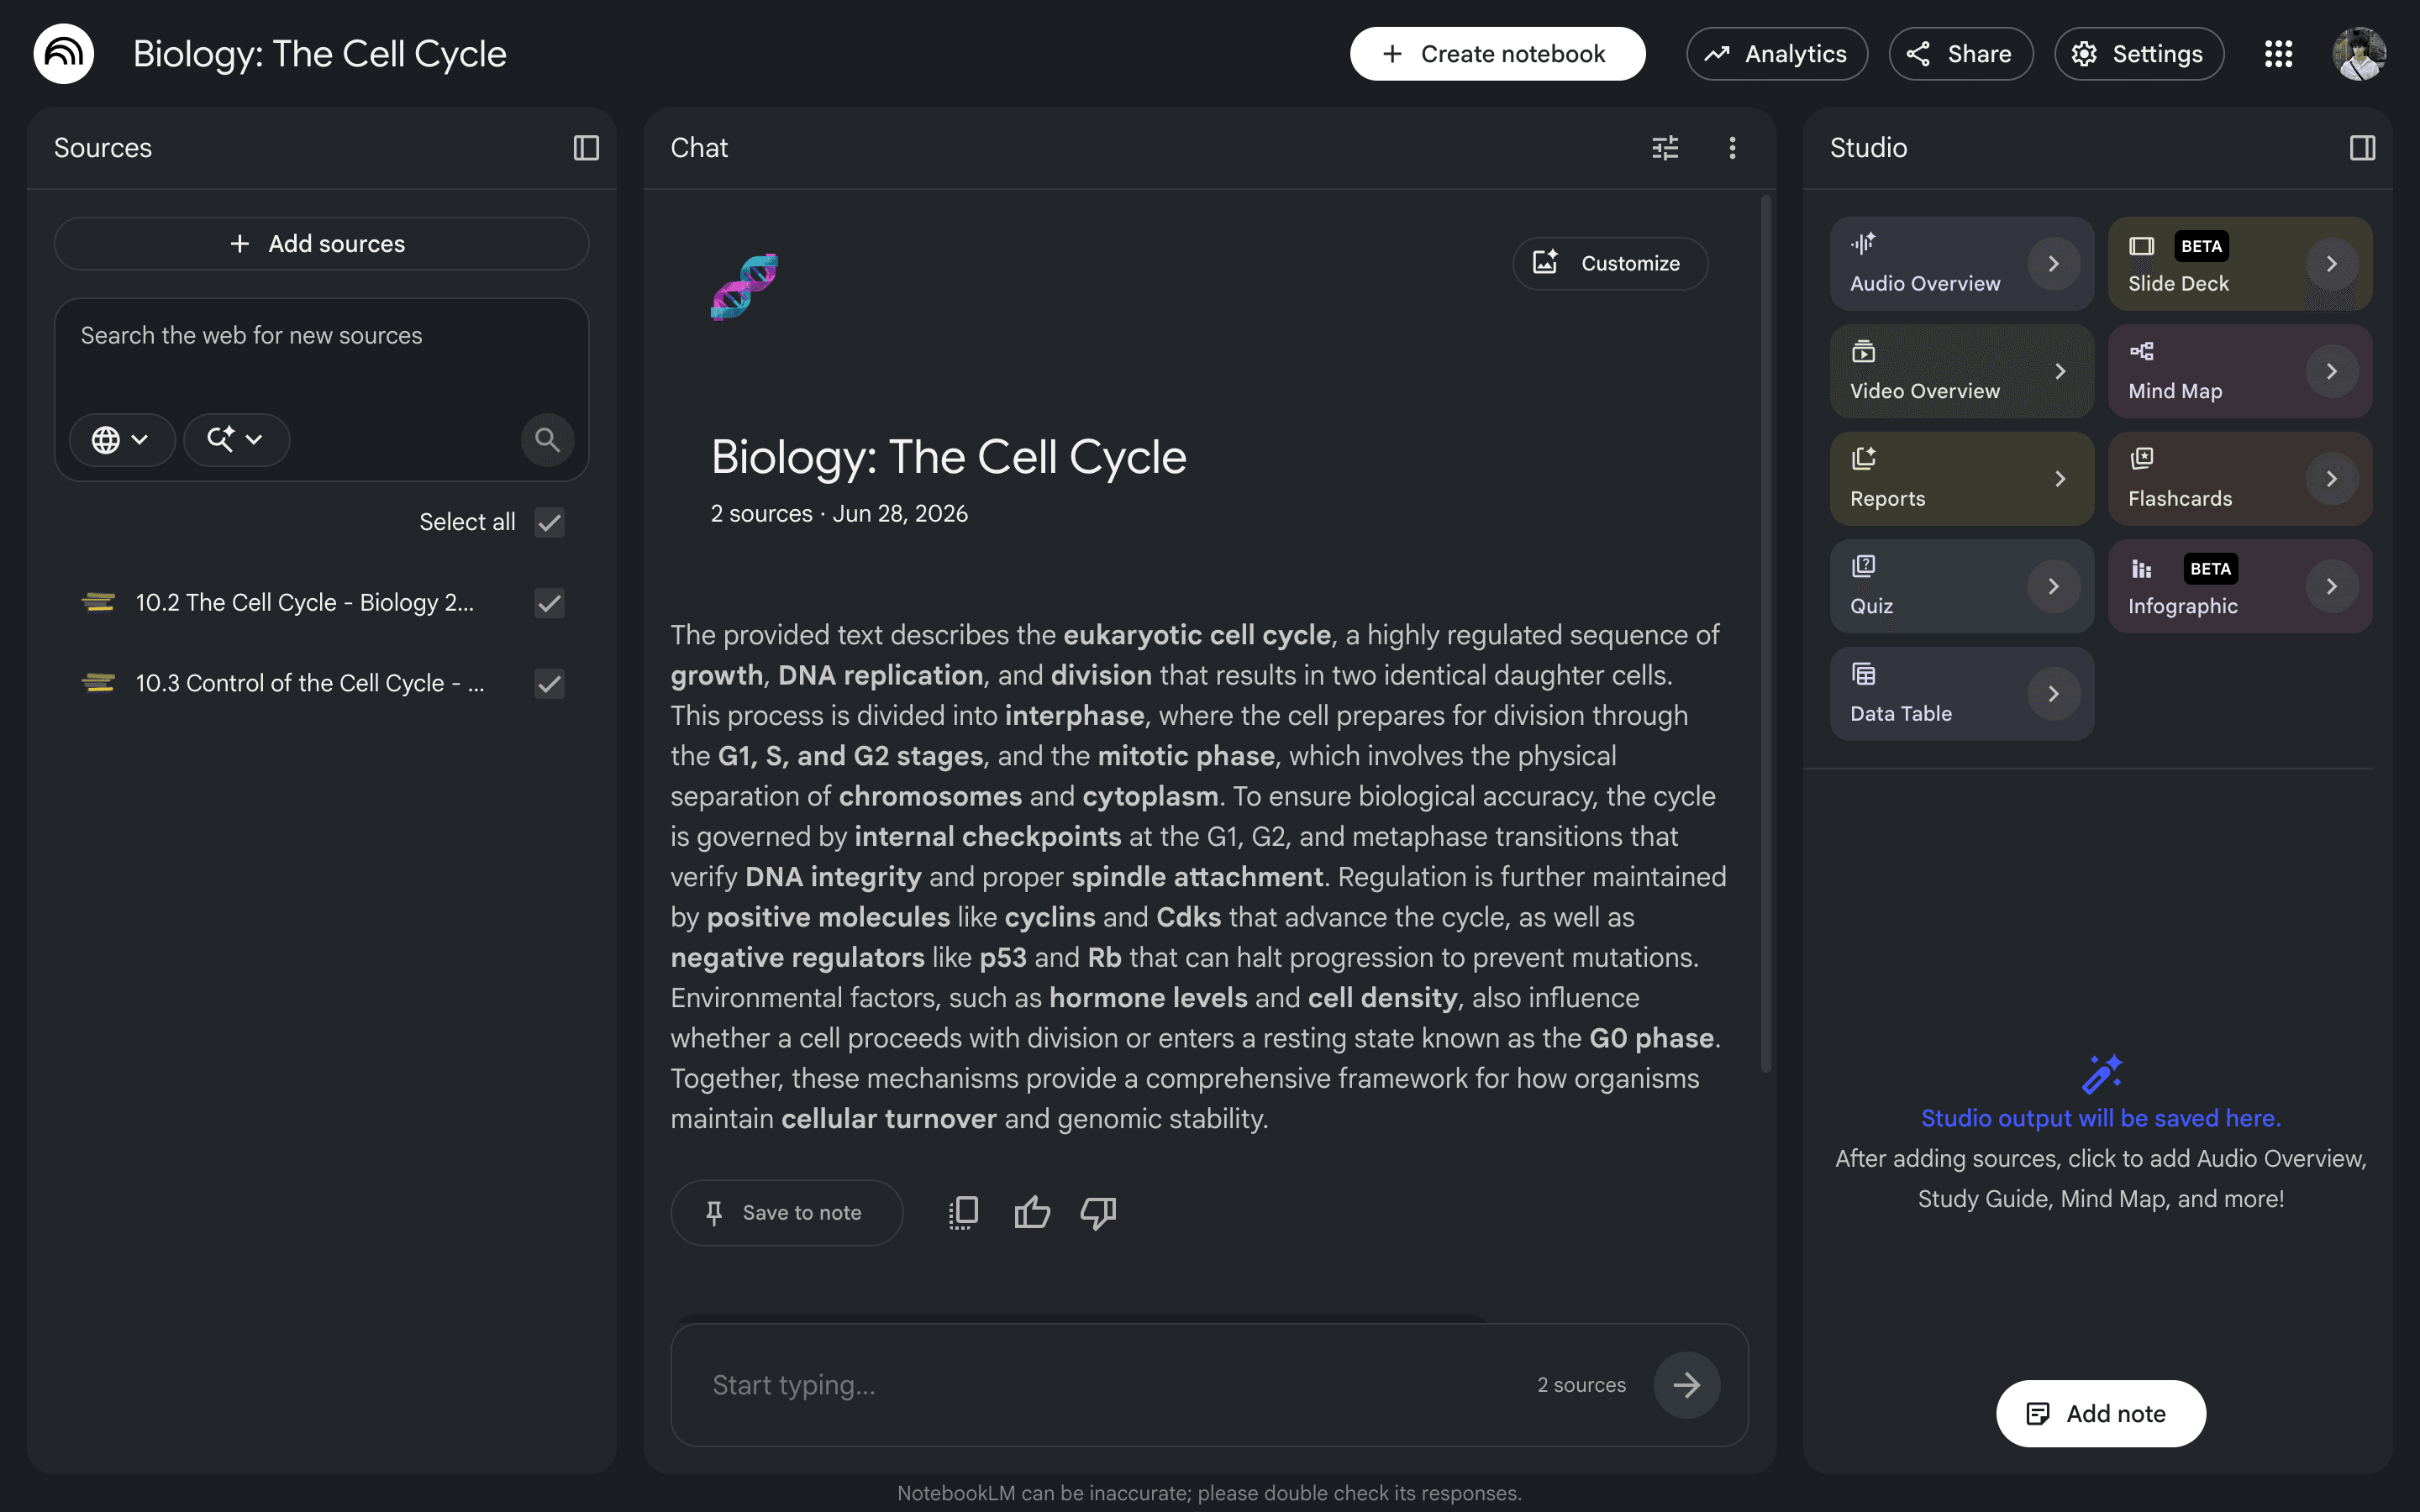Click the Infographic icon
Screen dimensions: 2420x1512
2141,569
